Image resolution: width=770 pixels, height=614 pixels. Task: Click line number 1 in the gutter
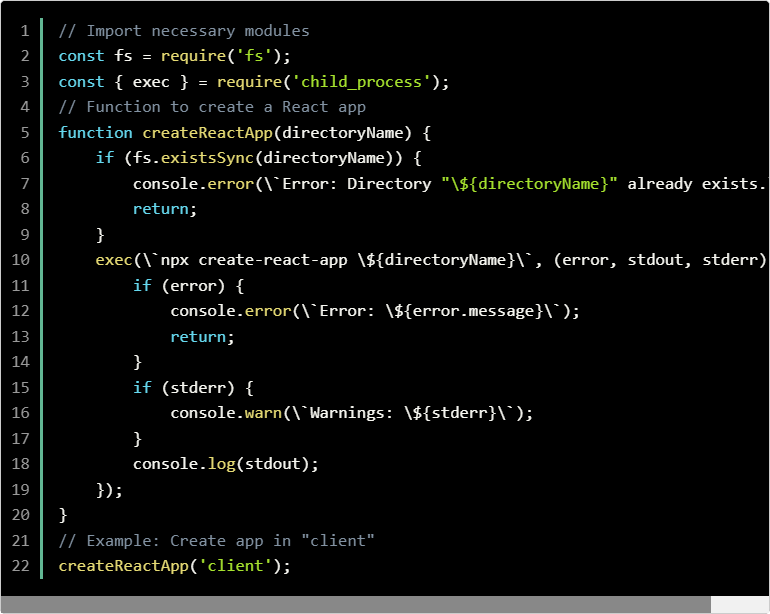click(x=25, y=31)
